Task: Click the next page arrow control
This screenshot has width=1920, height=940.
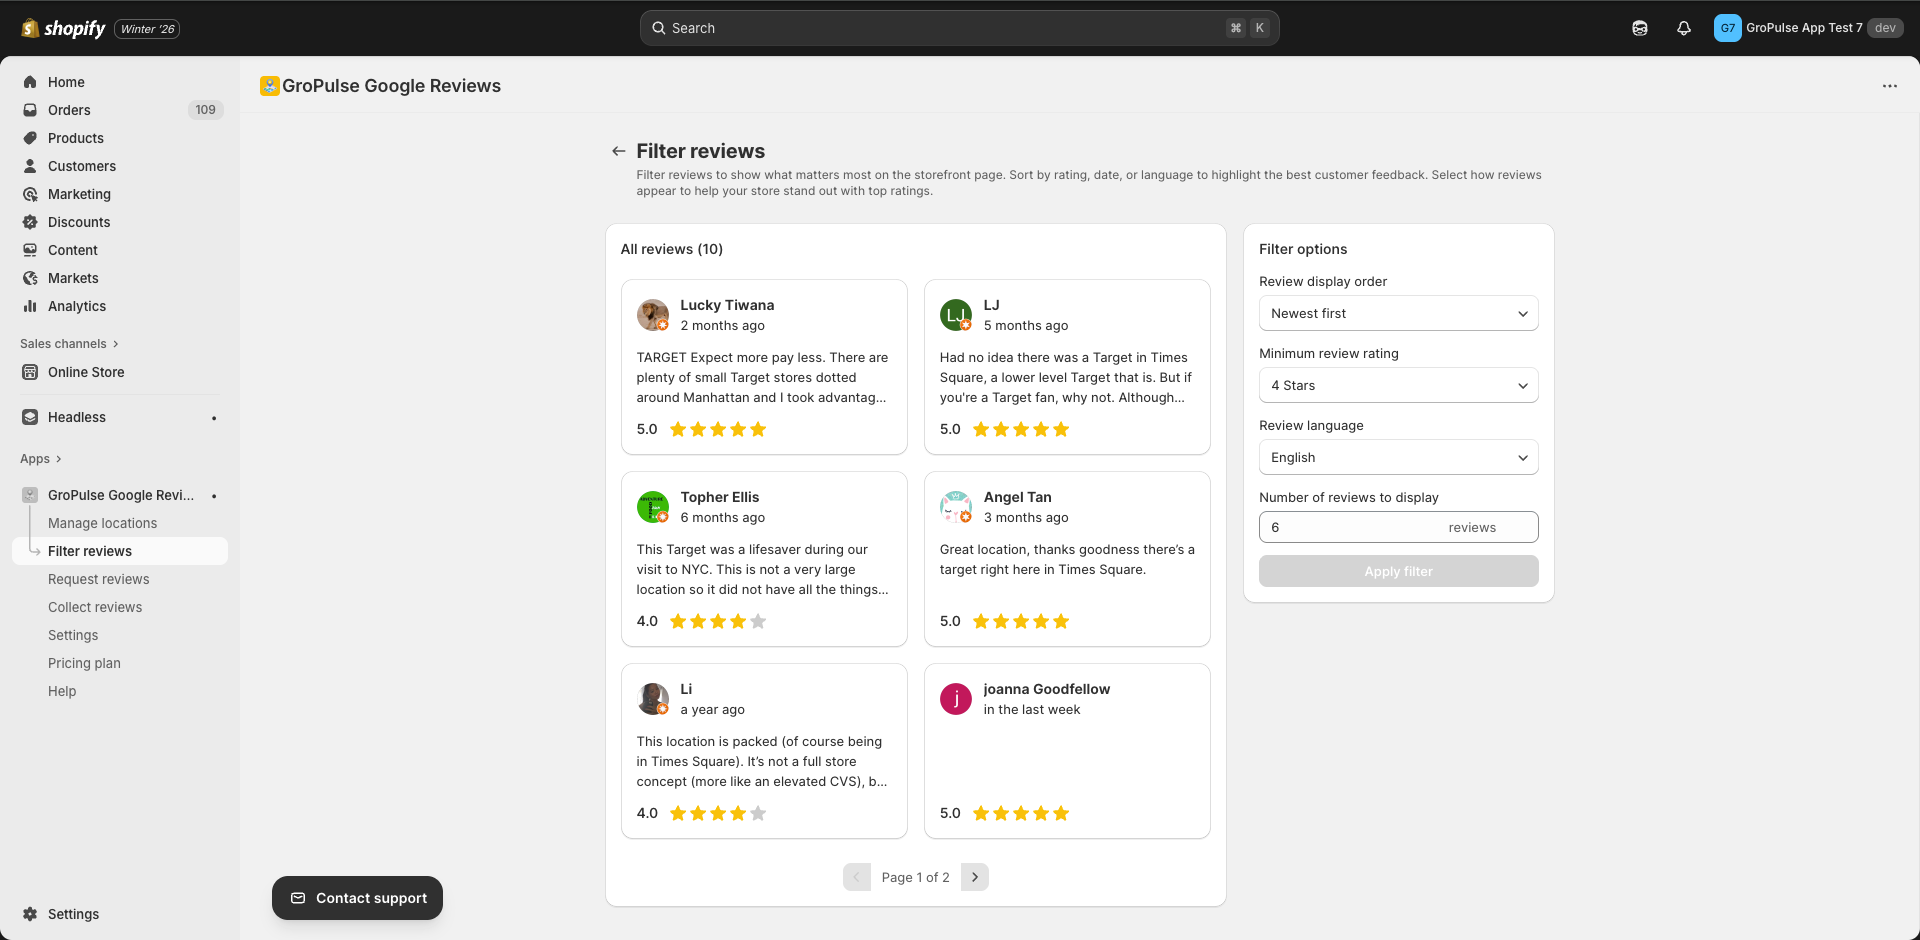Action: [974, 877]
